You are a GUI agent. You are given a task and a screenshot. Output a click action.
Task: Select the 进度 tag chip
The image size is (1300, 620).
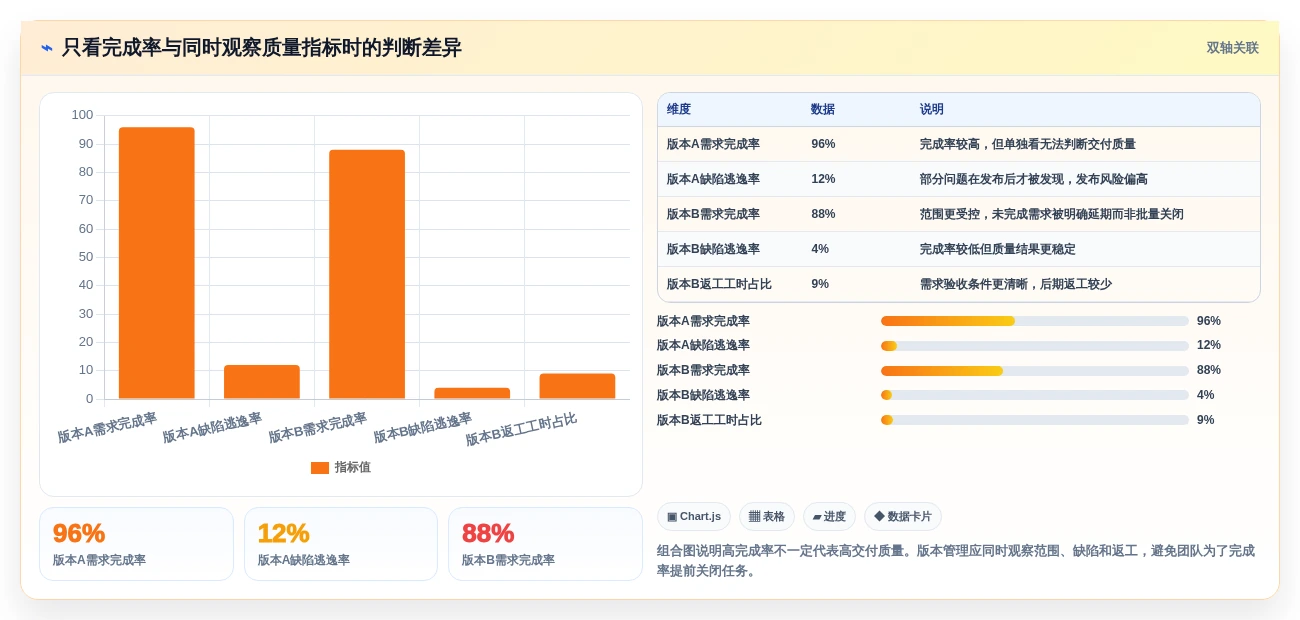829,517
